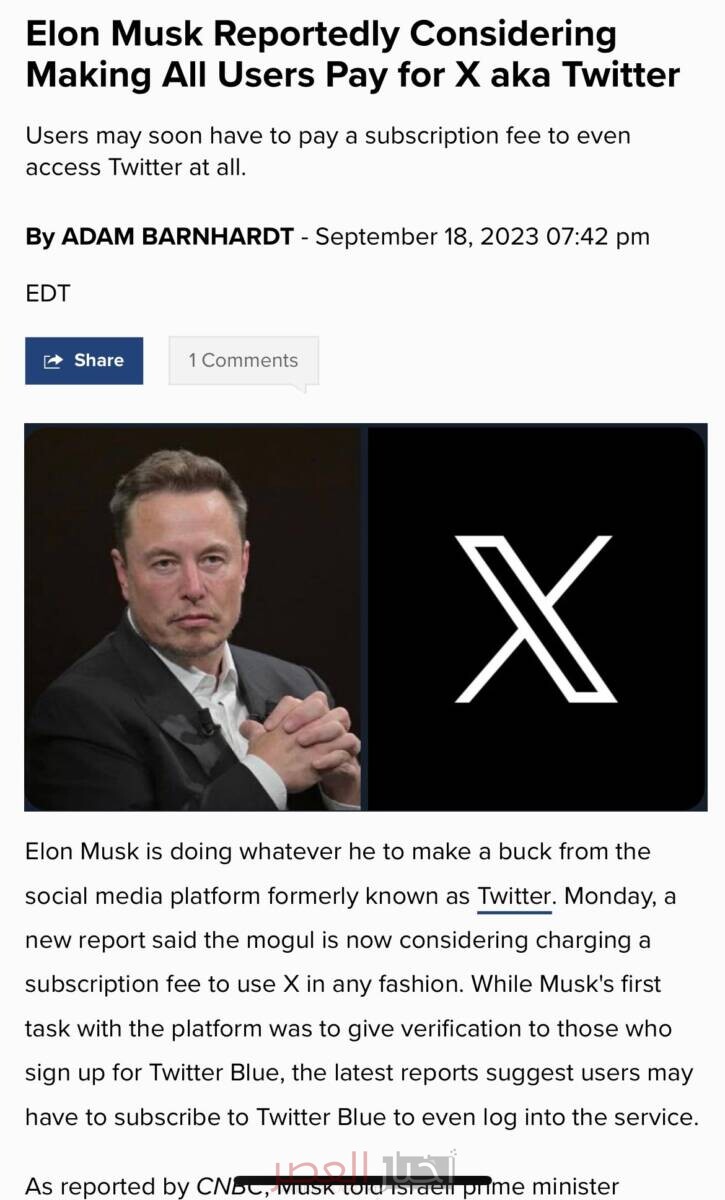725x1200 pixels.
Task: Click the subscription fee subheading text
Action: pos(327,151)
